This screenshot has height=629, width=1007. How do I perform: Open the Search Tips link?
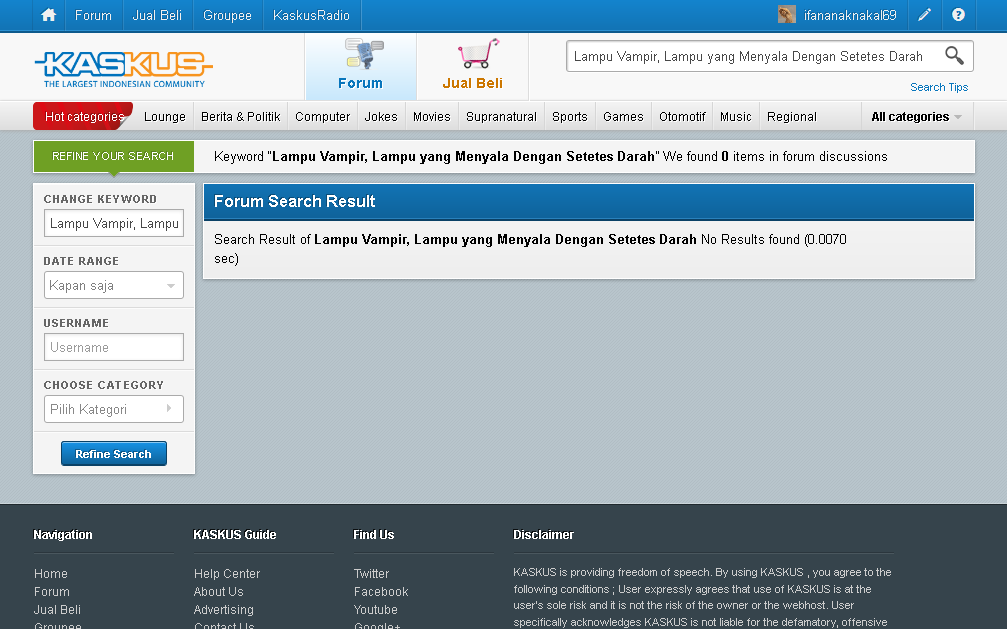939,87
